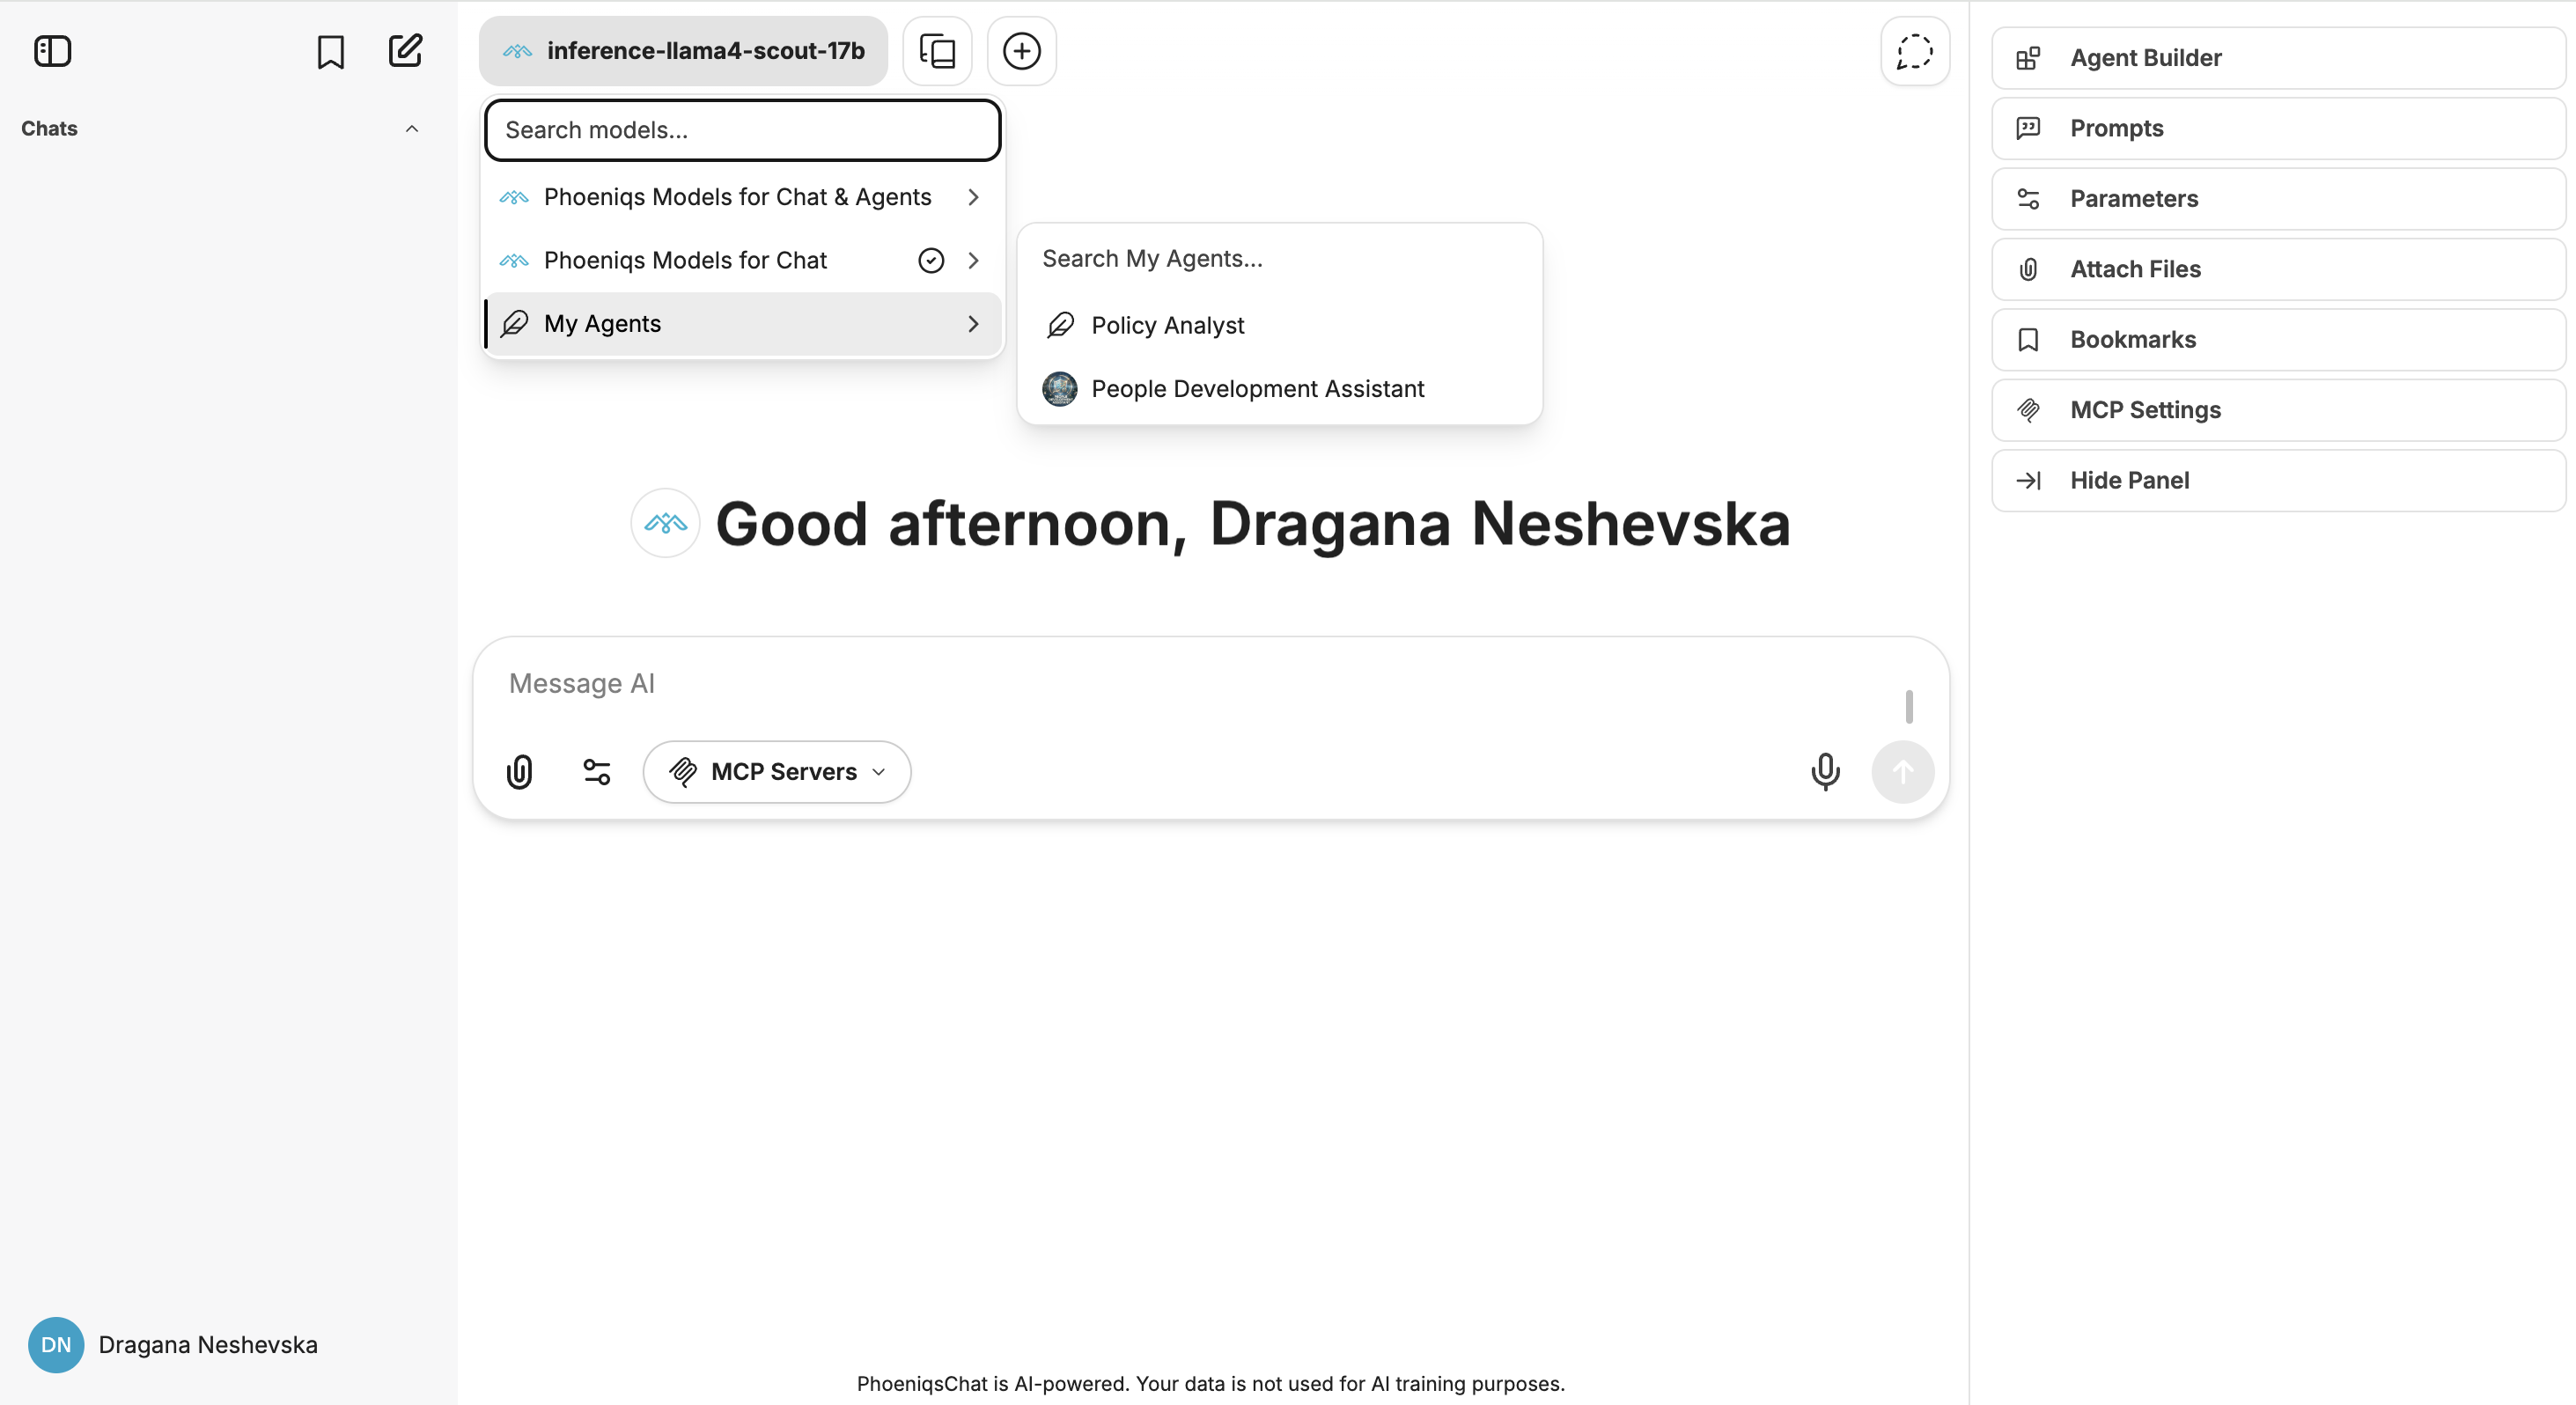
Task: Open the MCP Servers dropdown
Action: coord(776,771)
